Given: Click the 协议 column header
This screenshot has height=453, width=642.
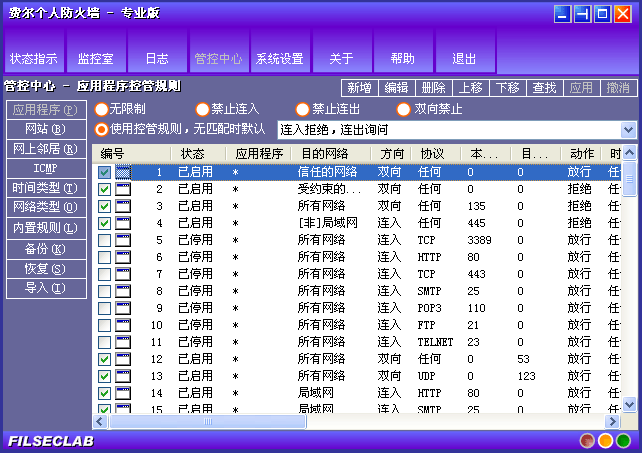Looking at the screenshot, I should point(432,154).
